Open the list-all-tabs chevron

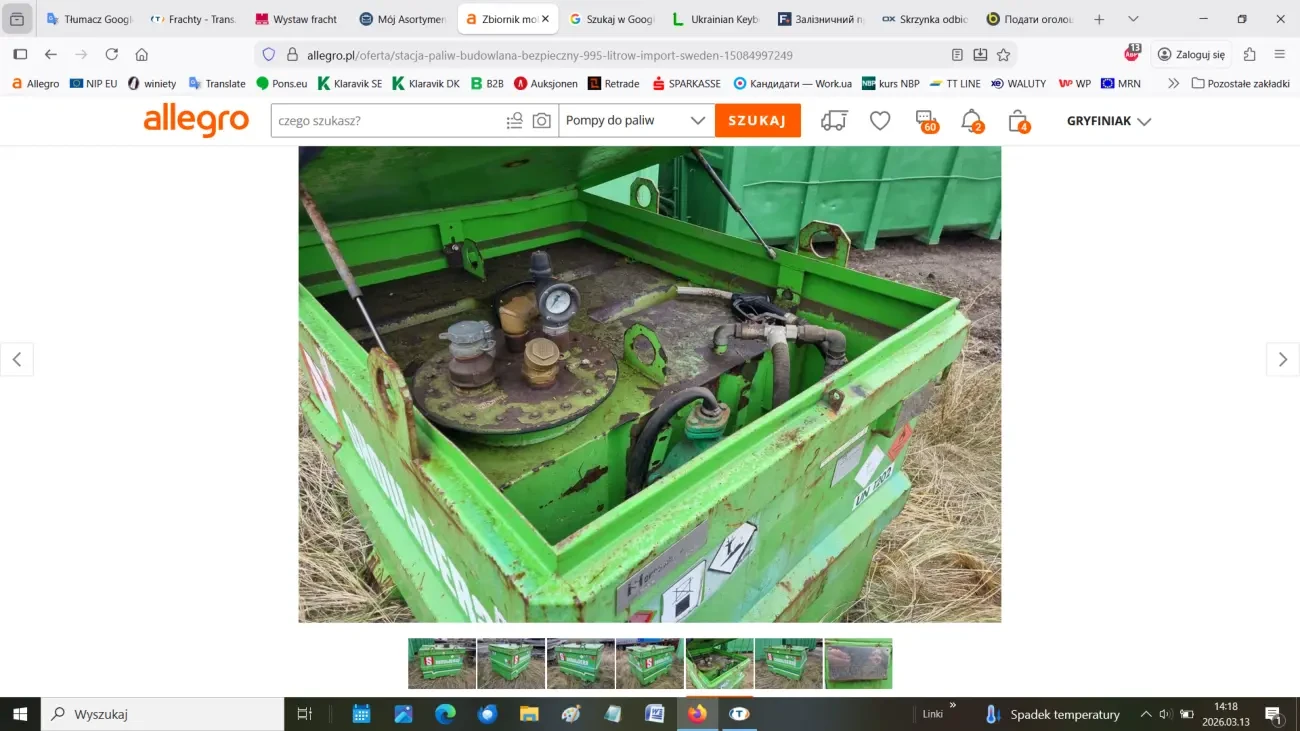coord(1133,18)
